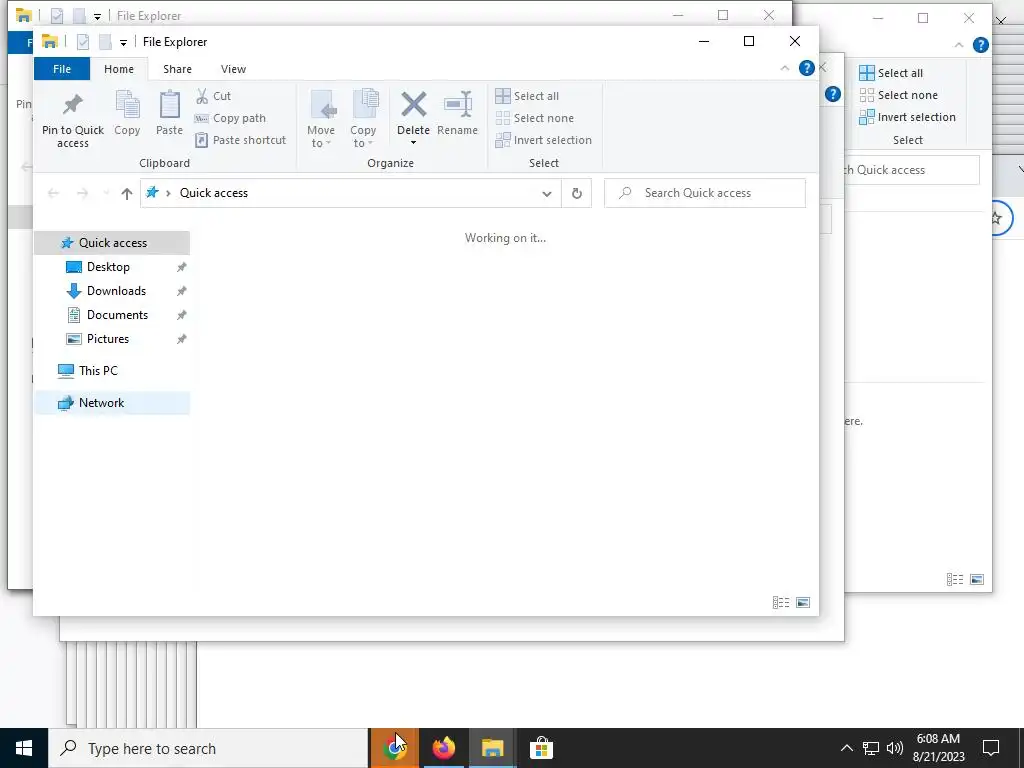Viewport: 1024px width, 768px height.
Task: Expand the address bar history dropdown
Action: click(547, 193)
